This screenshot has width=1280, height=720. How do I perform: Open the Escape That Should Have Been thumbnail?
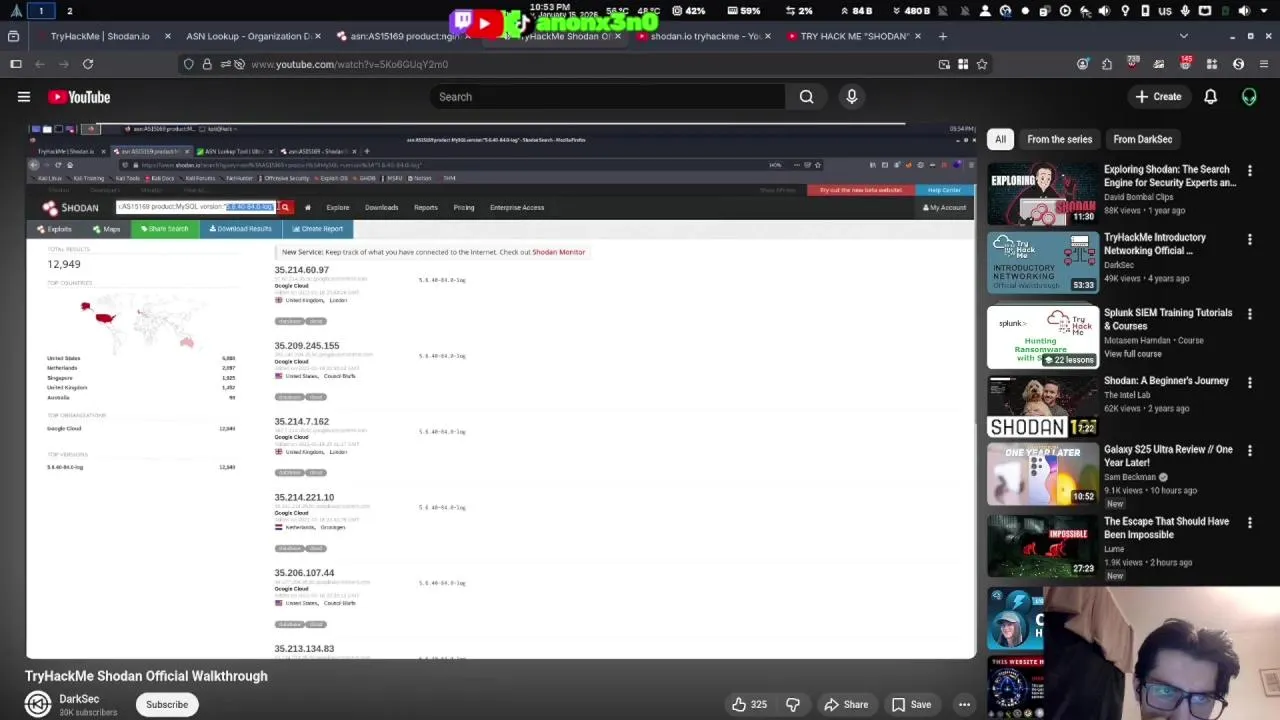(x=1043, y=546)
